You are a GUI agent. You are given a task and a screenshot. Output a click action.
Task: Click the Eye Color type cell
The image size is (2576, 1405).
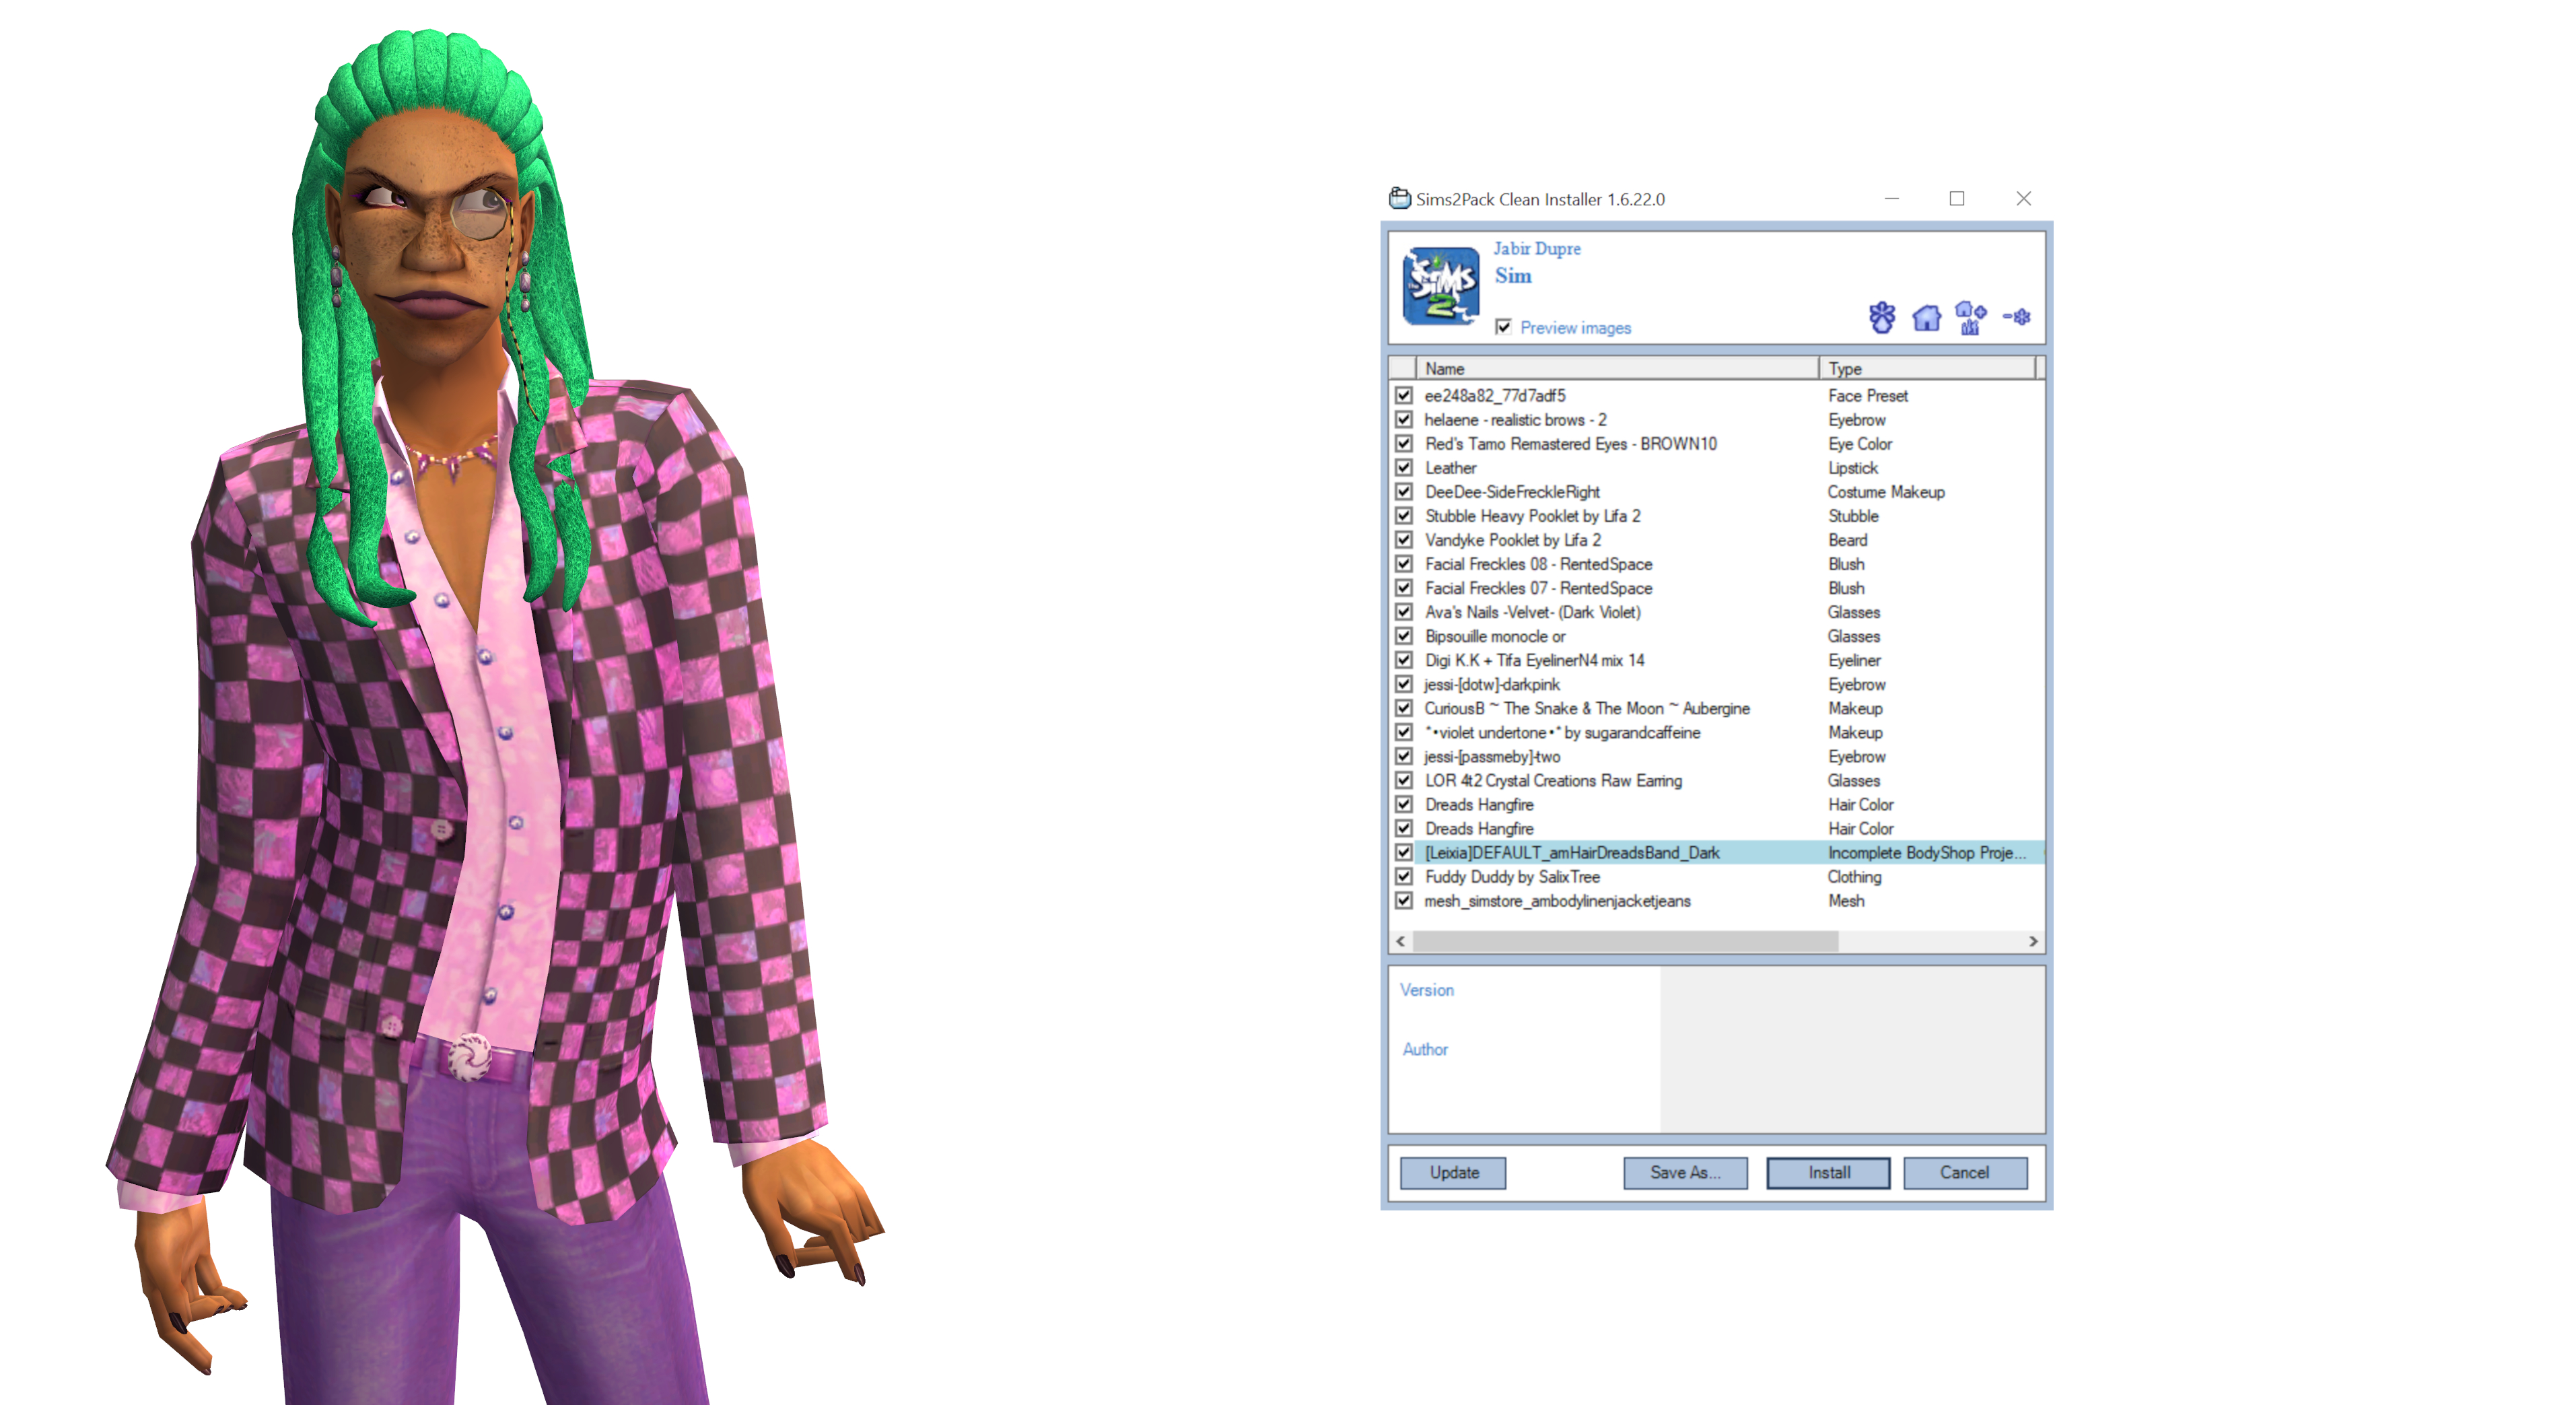[x=1859, y=443]
